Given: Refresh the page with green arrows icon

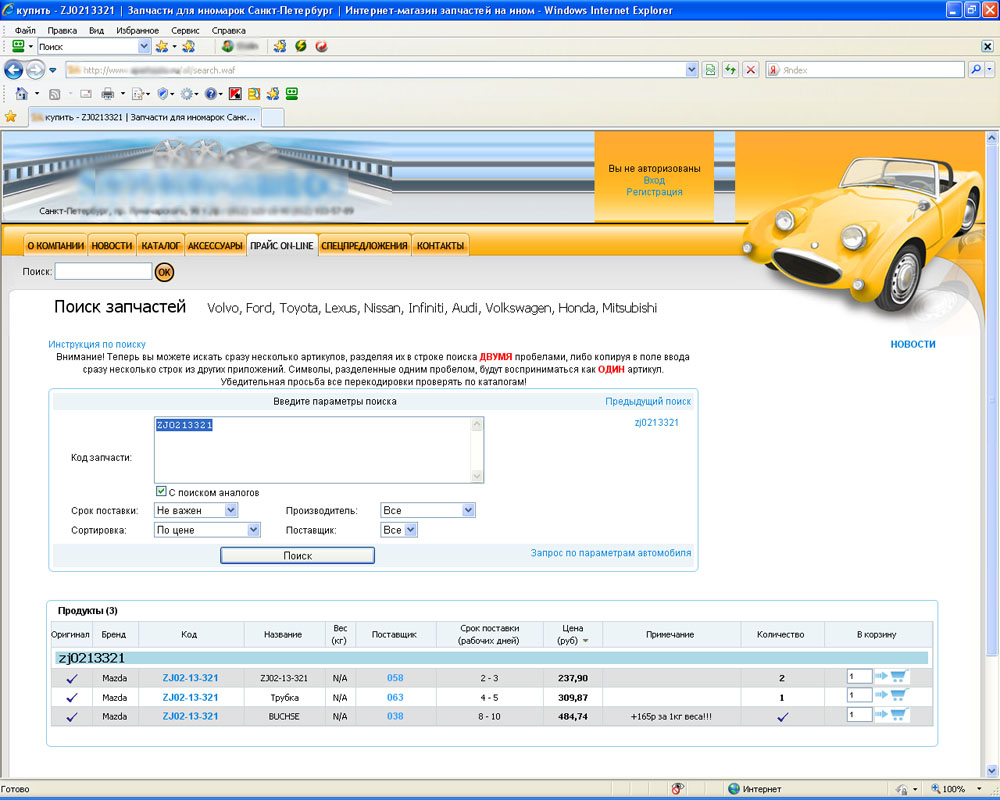Looking at the screenshot, I should coord(731,70).
